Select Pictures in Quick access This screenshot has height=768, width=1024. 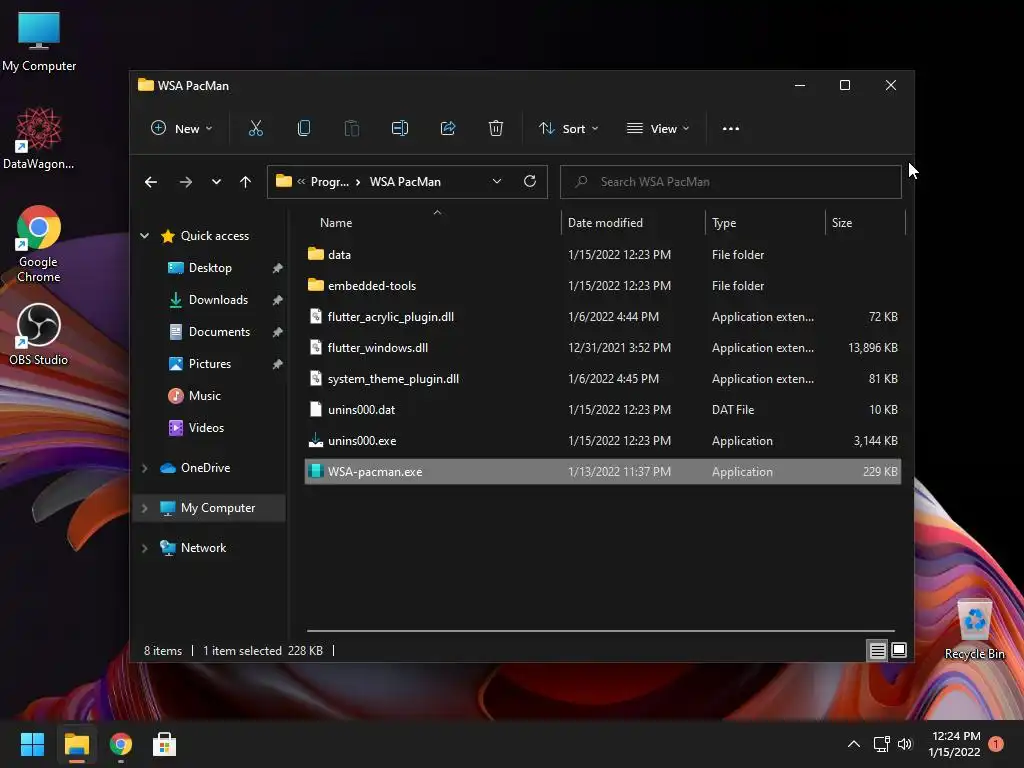click(x=209, y=364)
